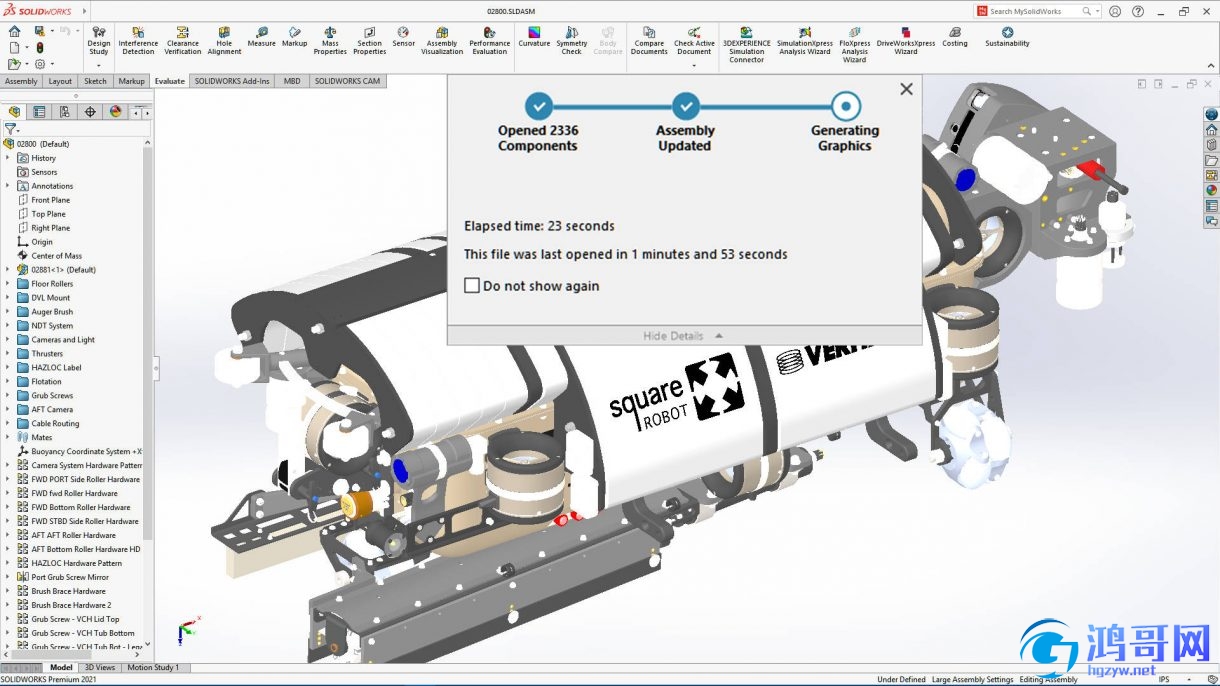Switch to FeatureManager design tree tab
Viewport: 1220px width, 686px height.
click(14, 112)
